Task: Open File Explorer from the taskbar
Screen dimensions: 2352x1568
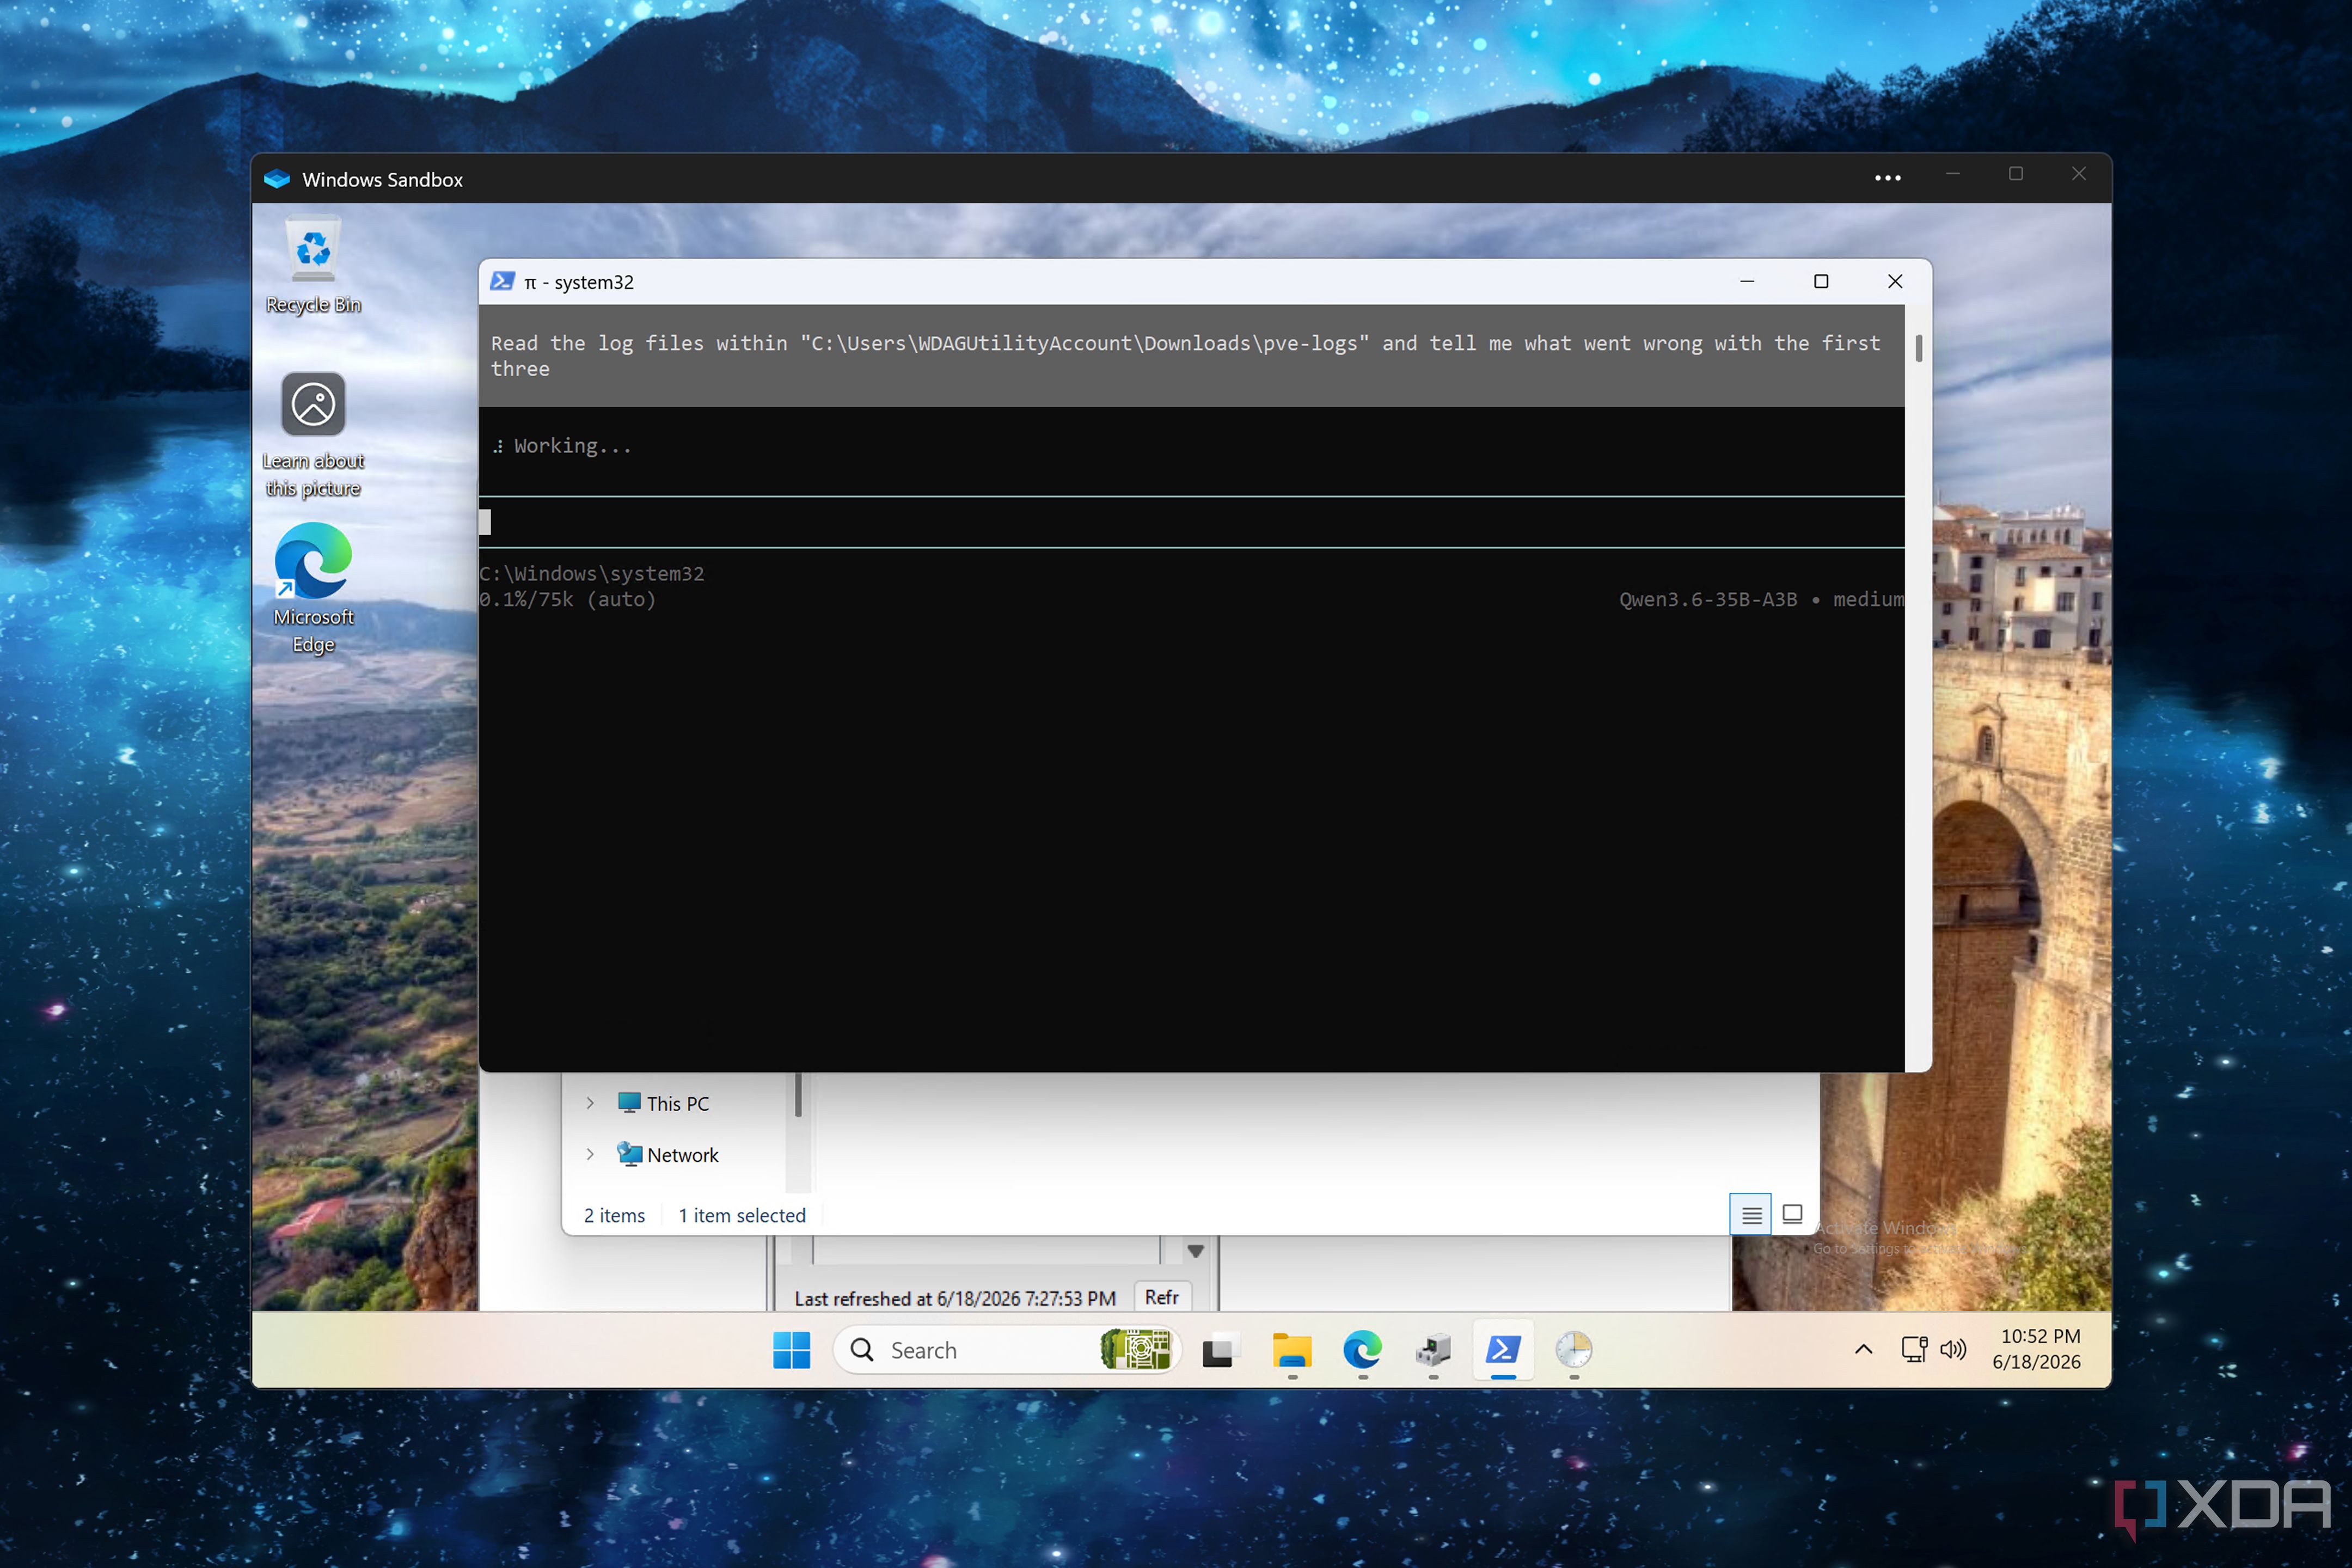Action: click(1291, 1350)
